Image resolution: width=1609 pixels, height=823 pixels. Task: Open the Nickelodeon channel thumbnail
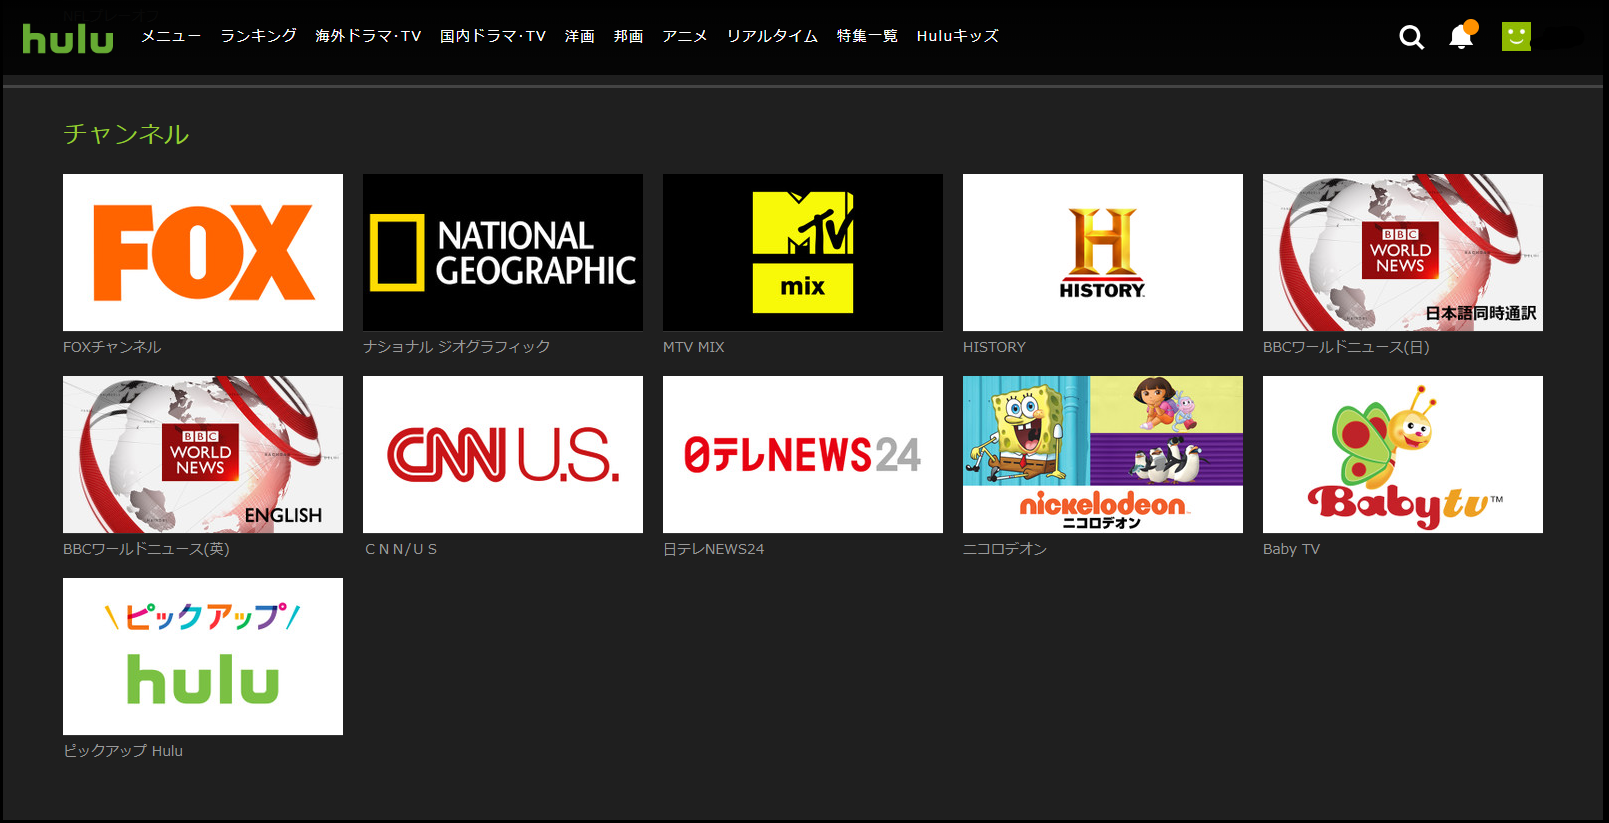tap(1103, 454)
